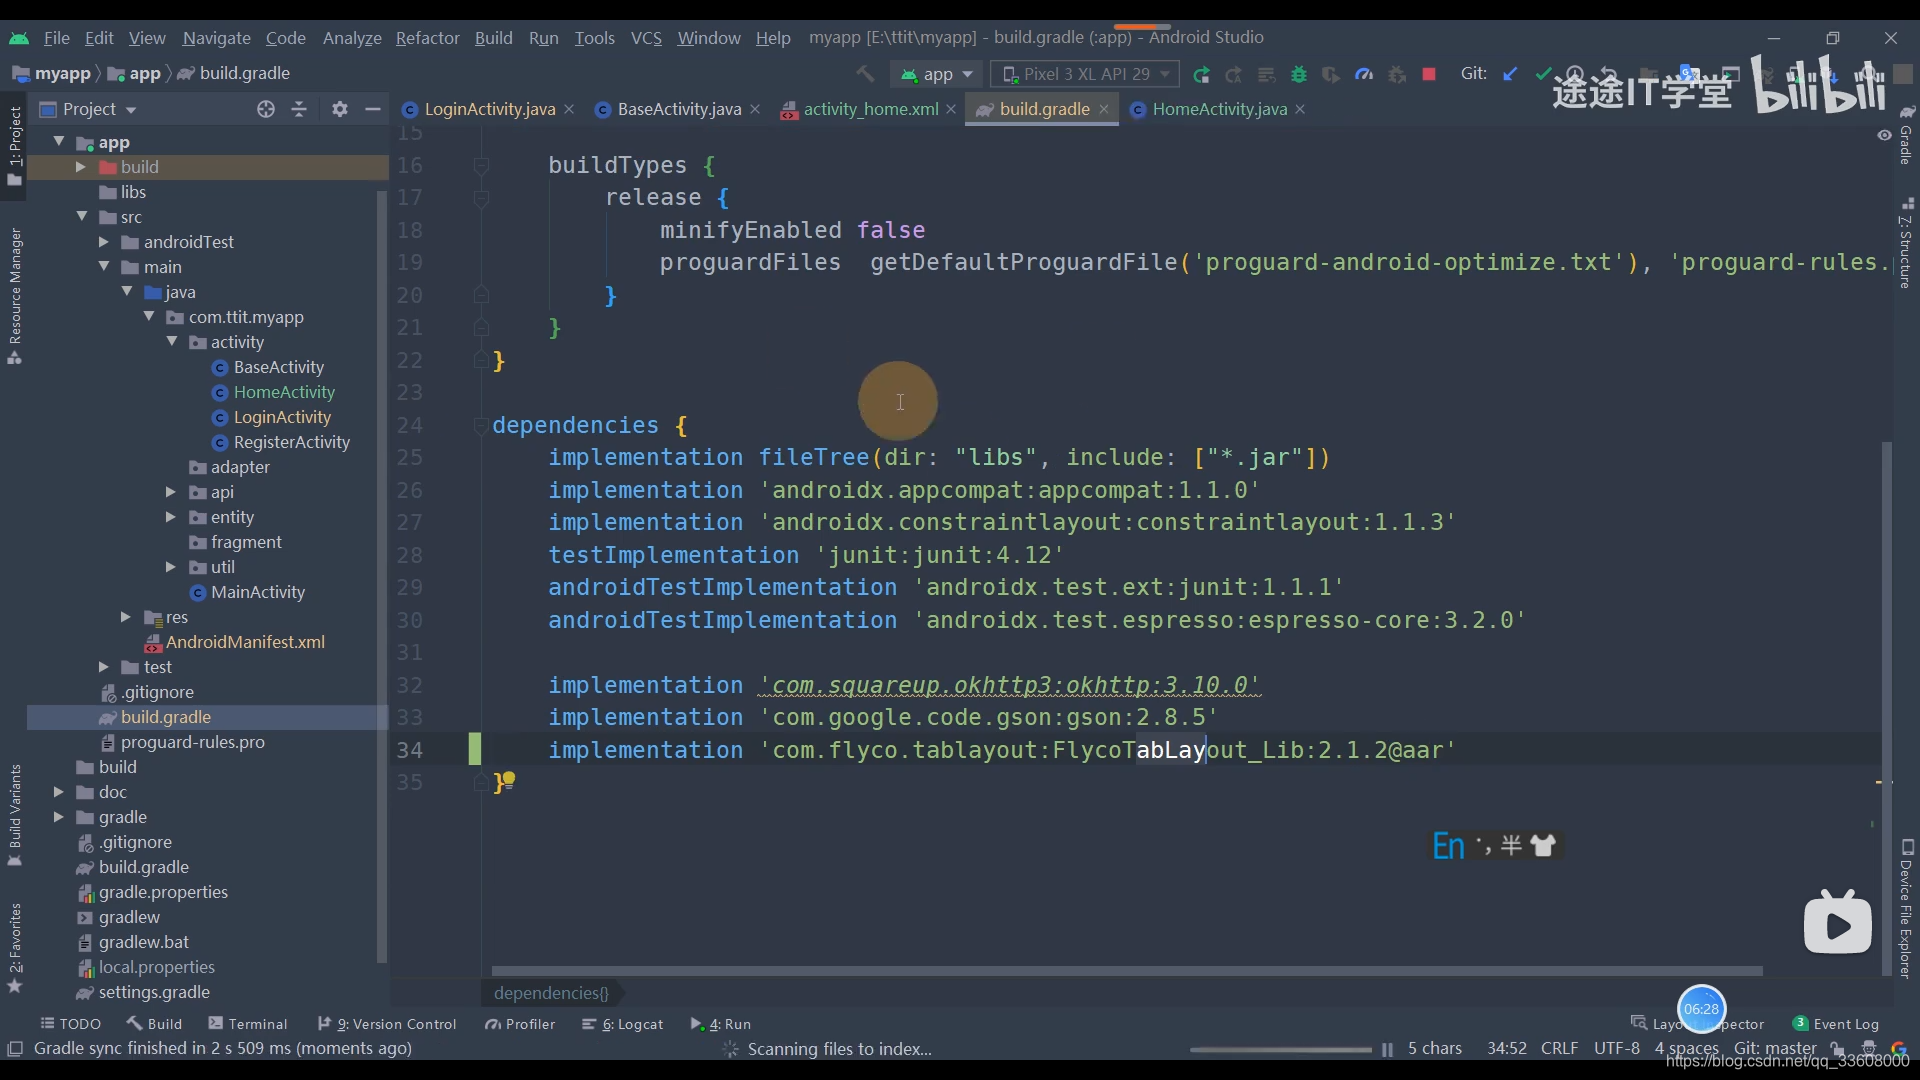Expand the androidTest folder
Viewport: 1920px width, 1080px height.
pyautogui.click(x=104, y=242)
